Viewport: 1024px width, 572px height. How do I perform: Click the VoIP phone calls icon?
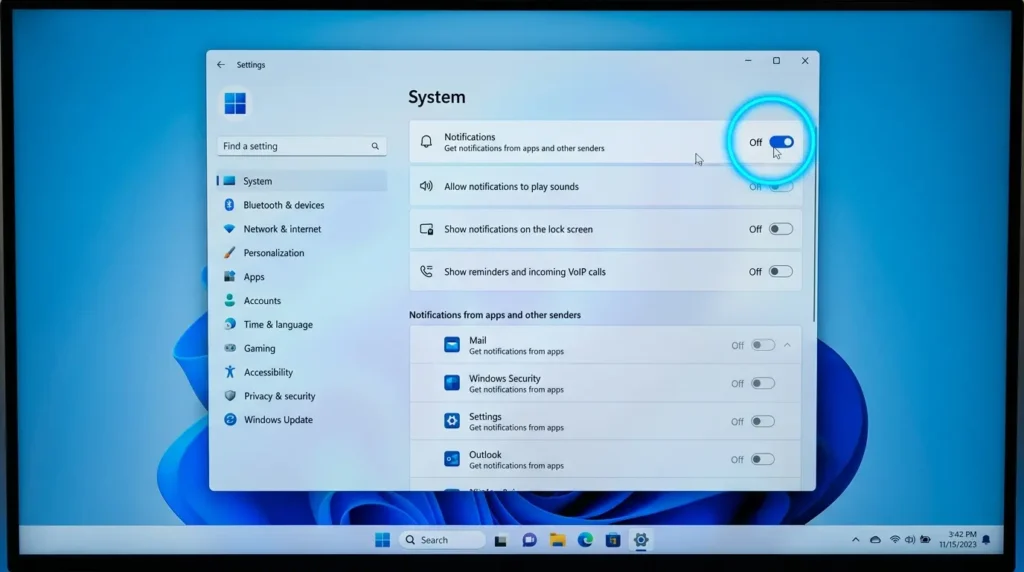(x=426, y=272)
